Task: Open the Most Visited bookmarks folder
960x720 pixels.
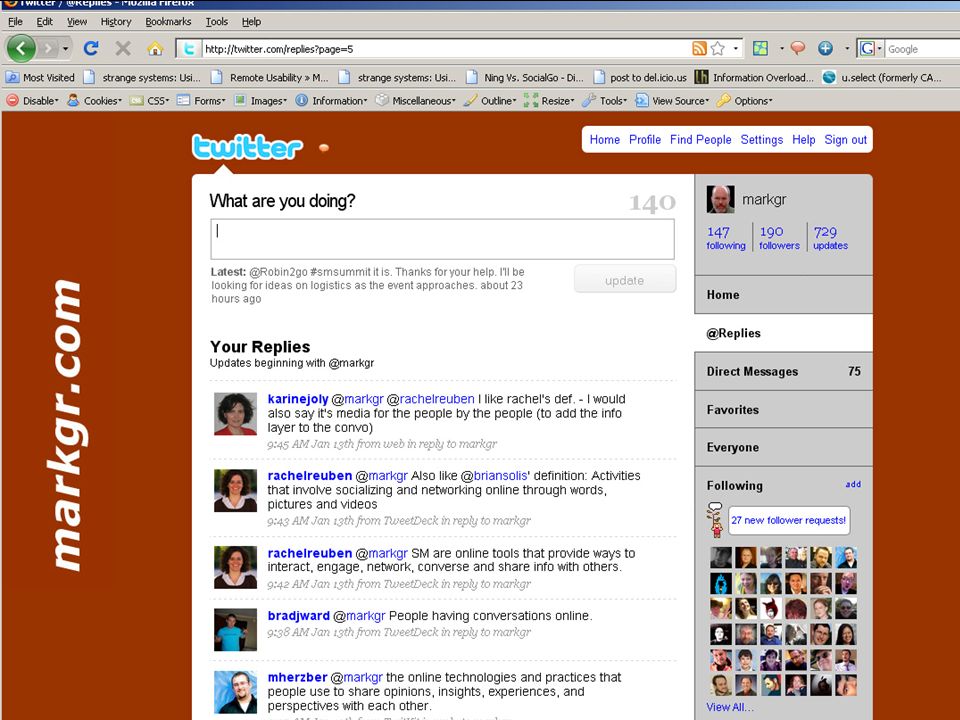Action: tap(40, 77)
